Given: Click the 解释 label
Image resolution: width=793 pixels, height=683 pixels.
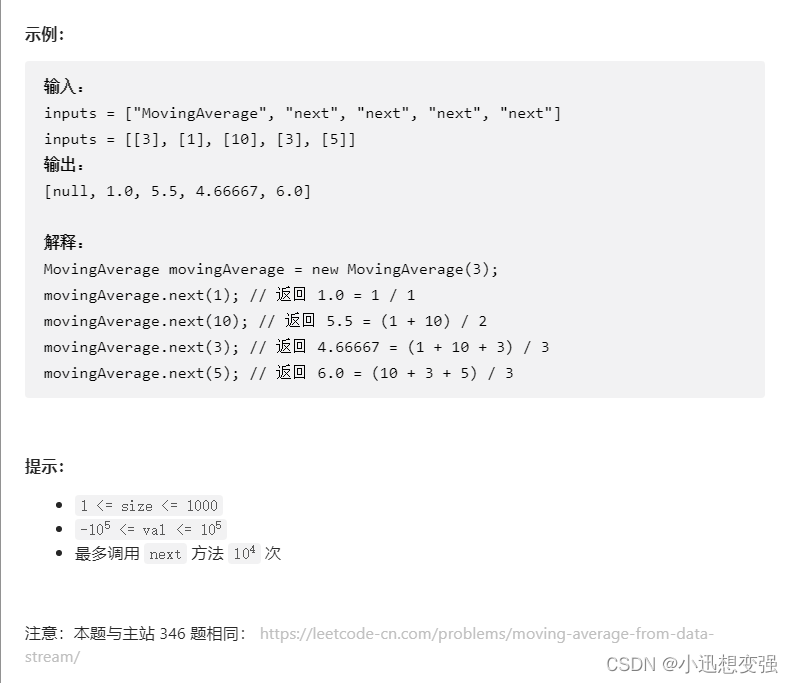Looking at the screenshot, I should (65, 243).
